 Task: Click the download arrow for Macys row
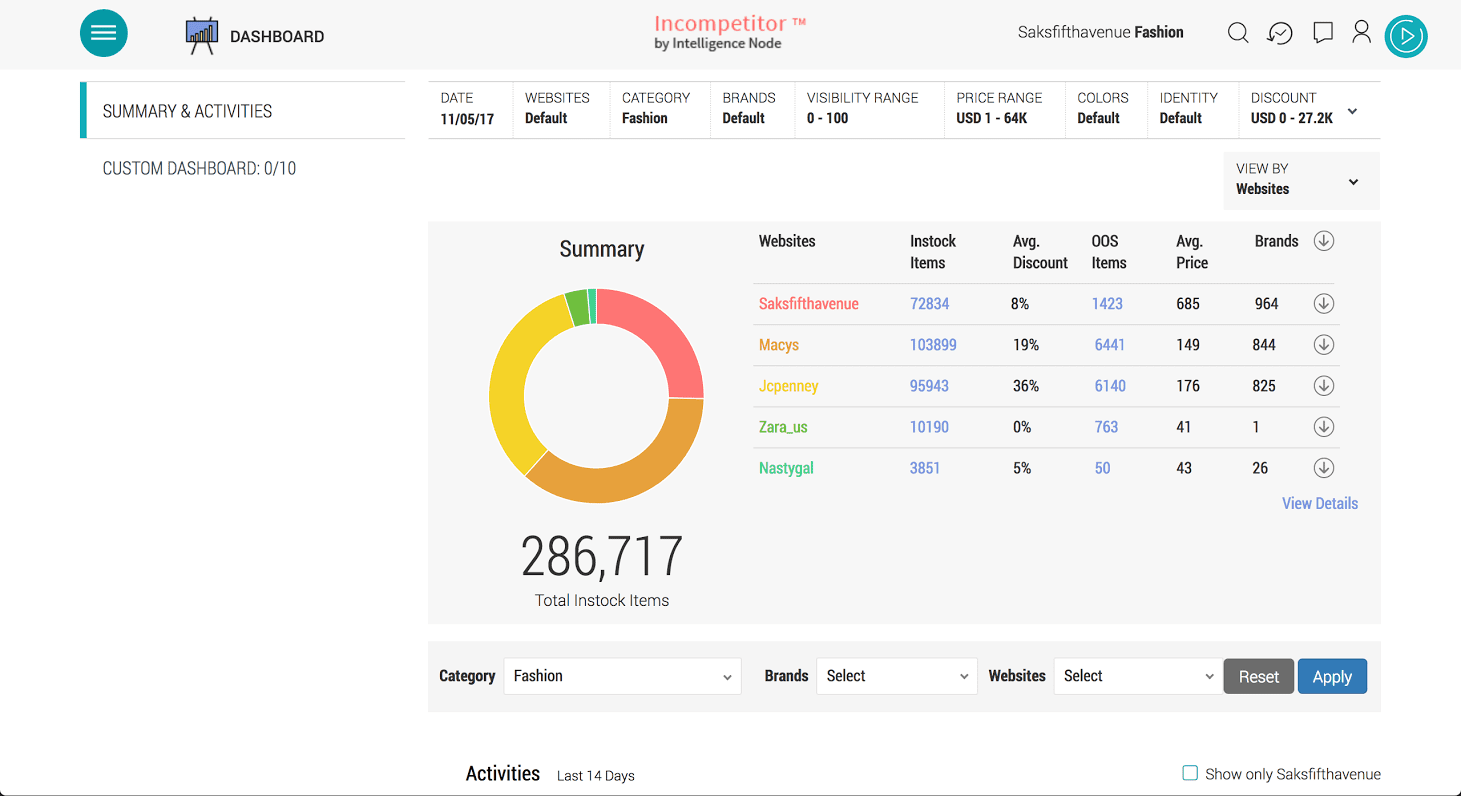[1323, 345]
